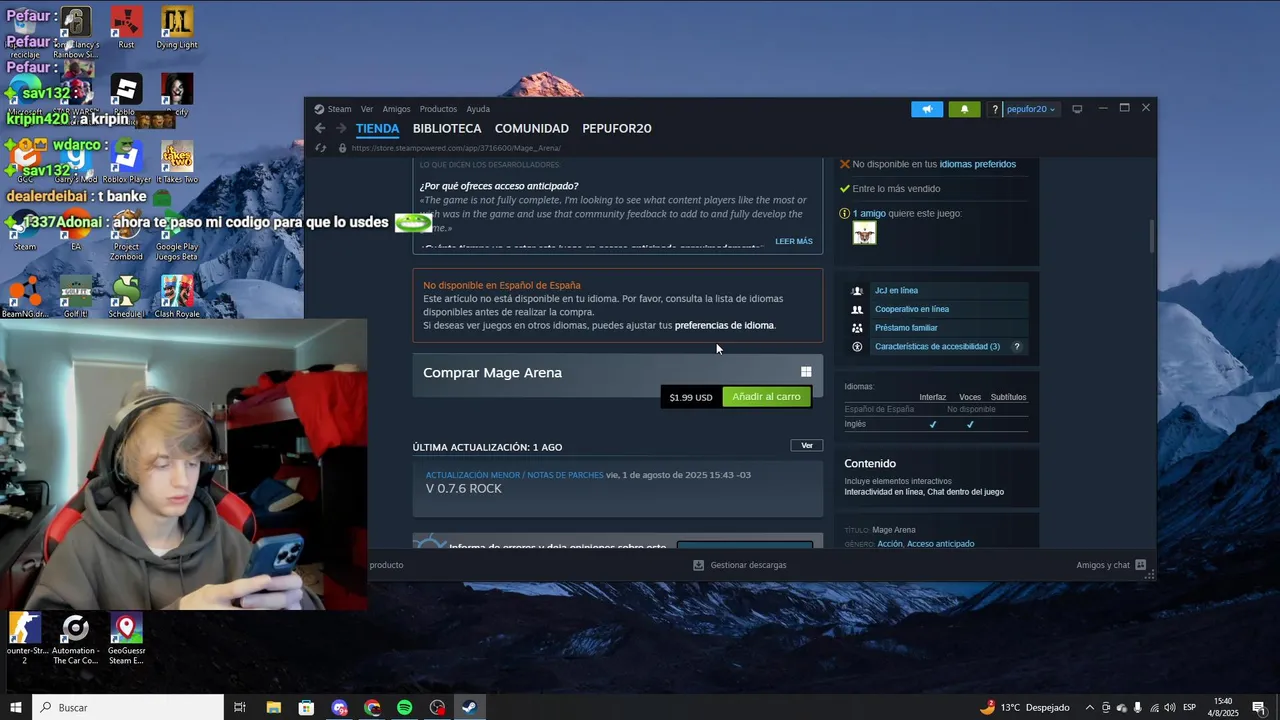The height and width of the screenshot is (720, 1280).
Task: Open Rainbow Six Siege desktop shortcut
Action: 75,30
